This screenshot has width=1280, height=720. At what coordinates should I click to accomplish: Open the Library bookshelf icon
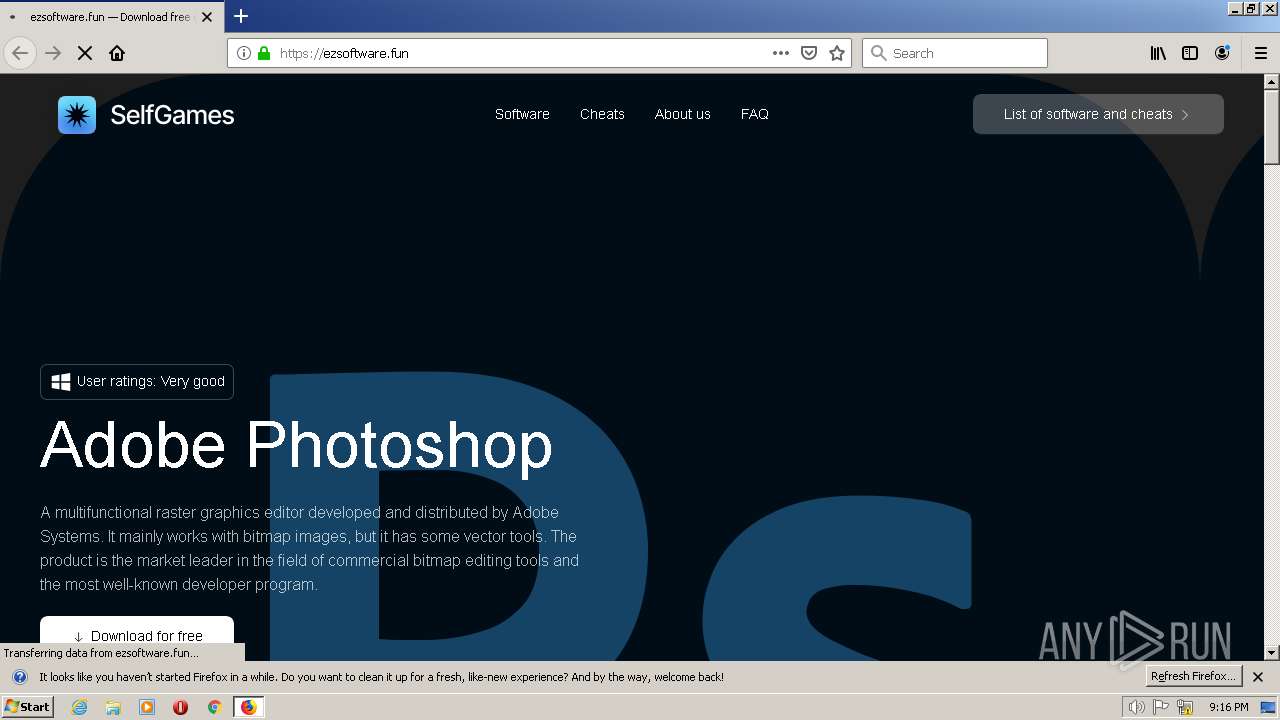tap(1158, 53)
